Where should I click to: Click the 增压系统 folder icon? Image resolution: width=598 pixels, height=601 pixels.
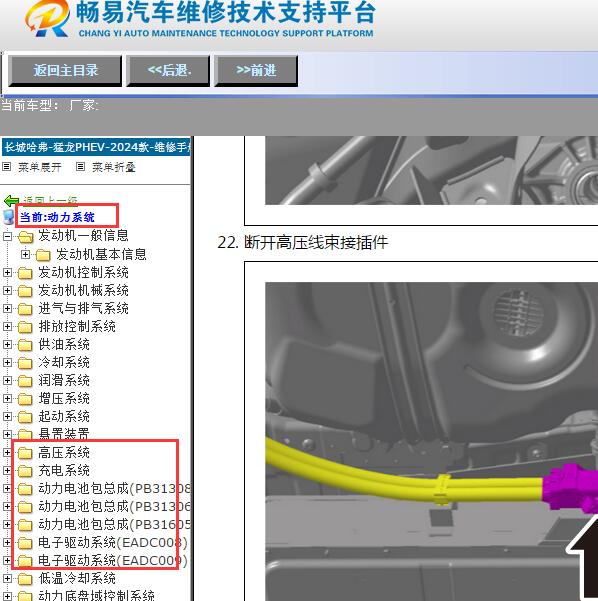click(x=25, y=399)
